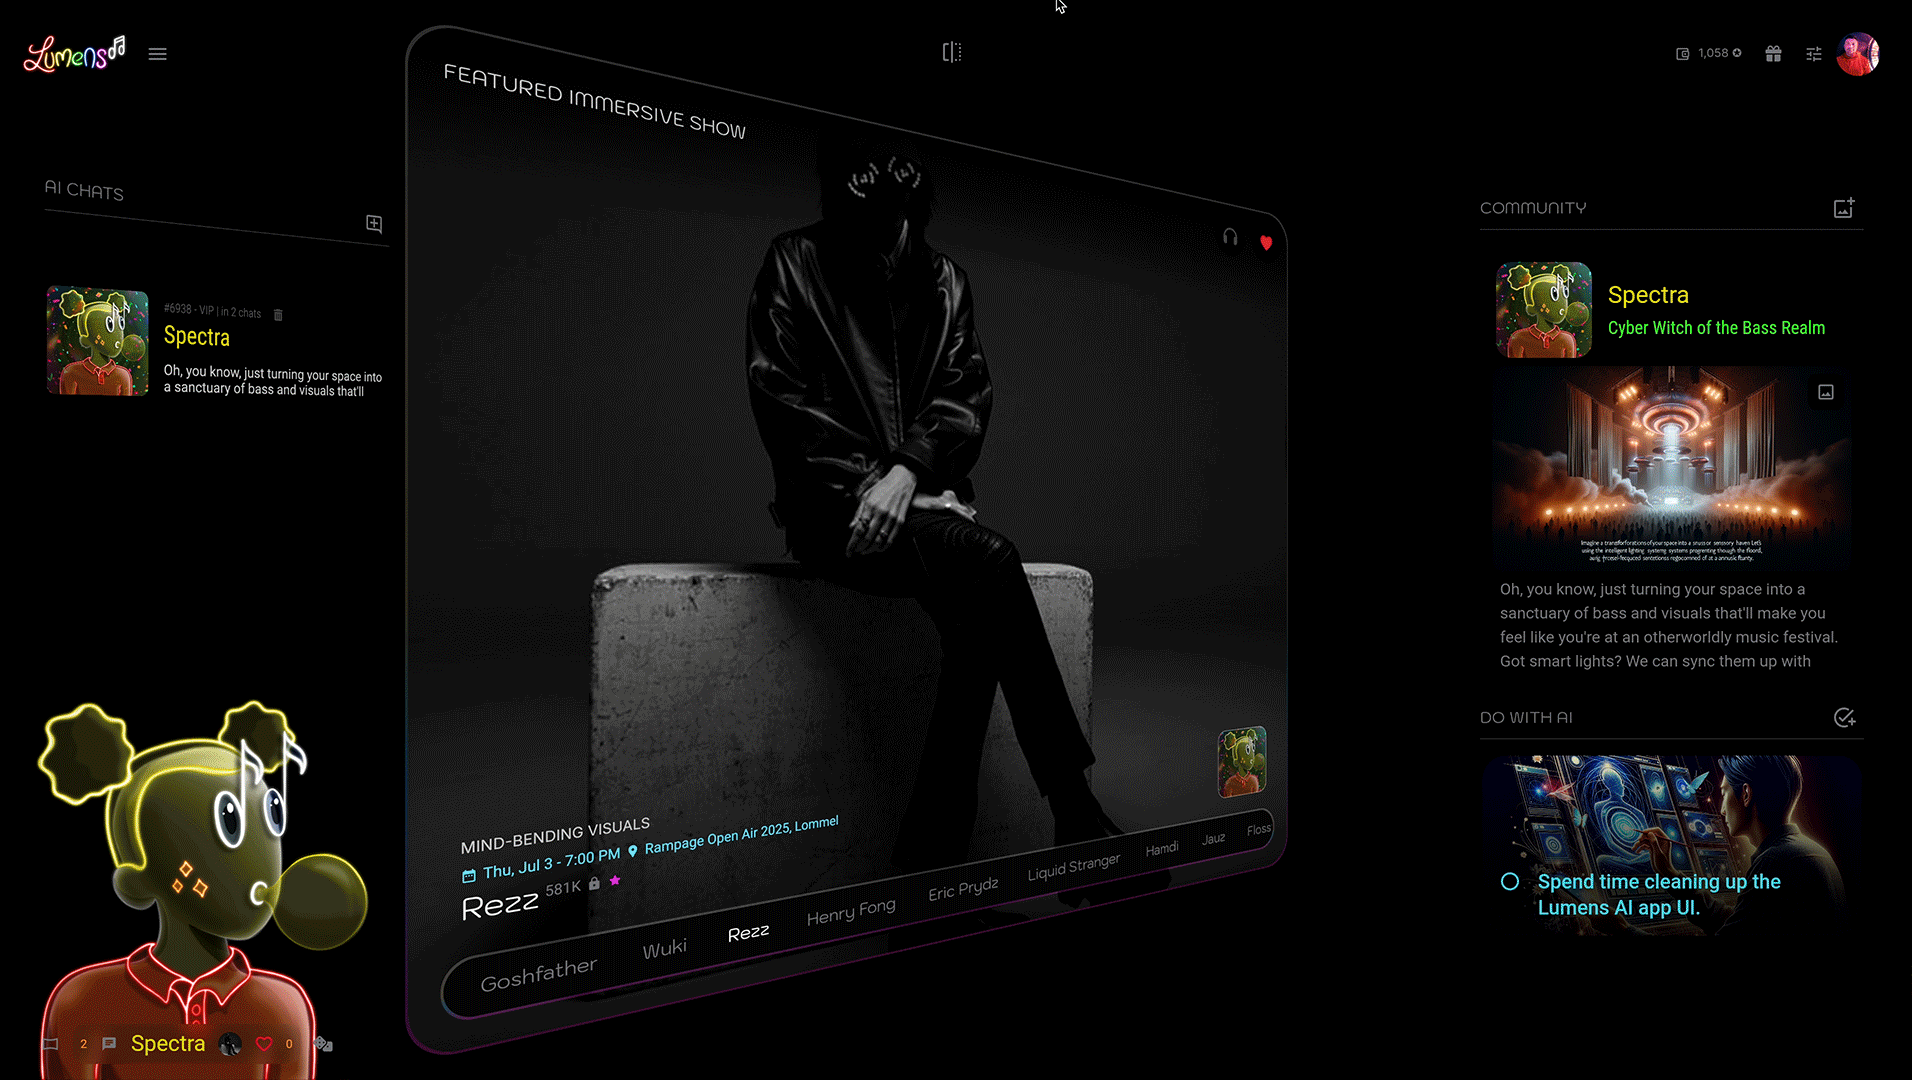Click Spectra name label under character
1912x1080 pixels.
168,1044
